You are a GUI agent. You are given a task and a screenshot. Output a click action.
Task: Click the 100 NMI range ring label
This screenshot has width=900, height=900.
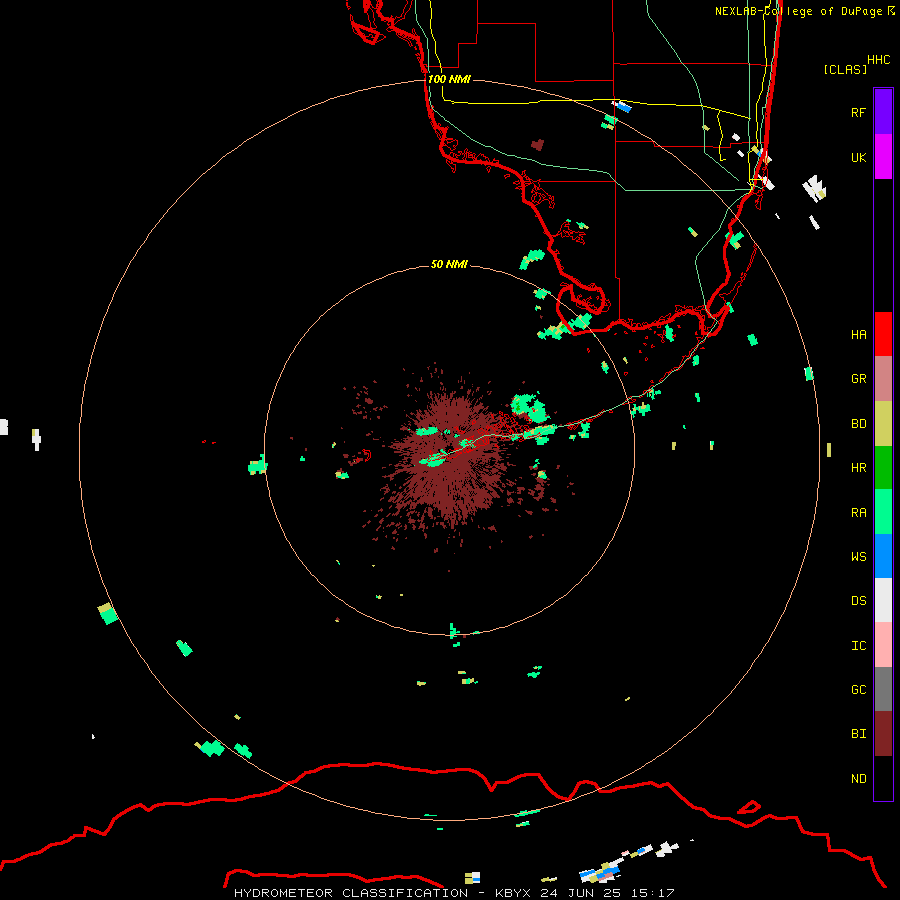click(449, 79)
